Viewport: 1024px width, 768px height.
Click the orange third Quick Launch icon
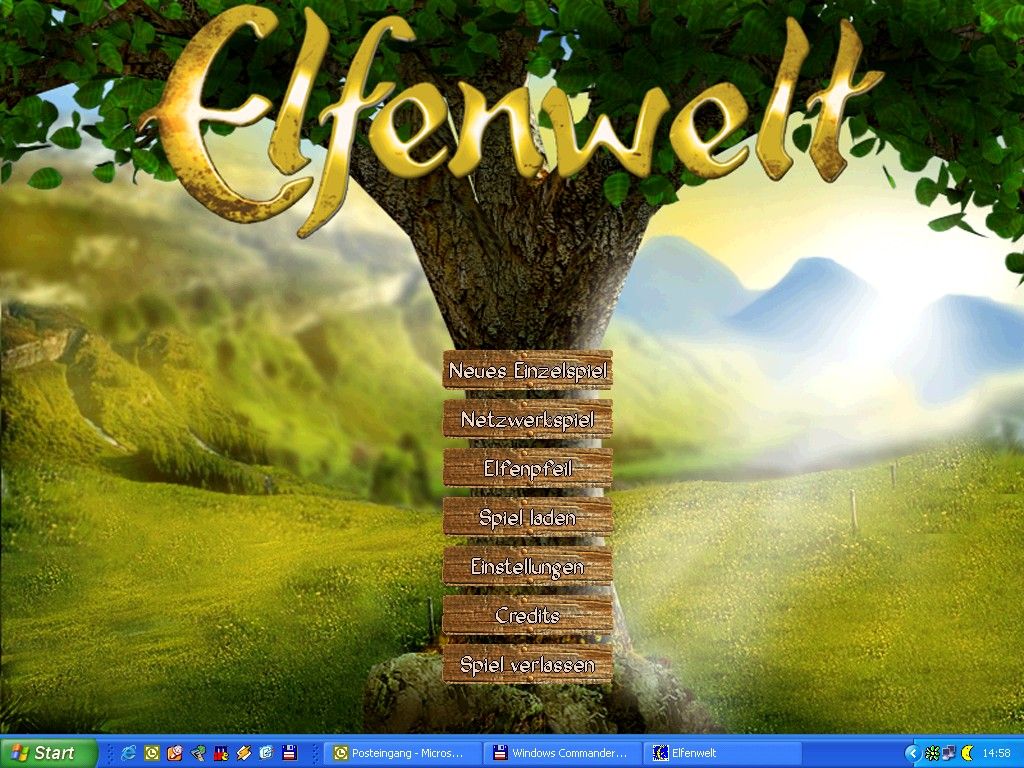coord(175,753)
